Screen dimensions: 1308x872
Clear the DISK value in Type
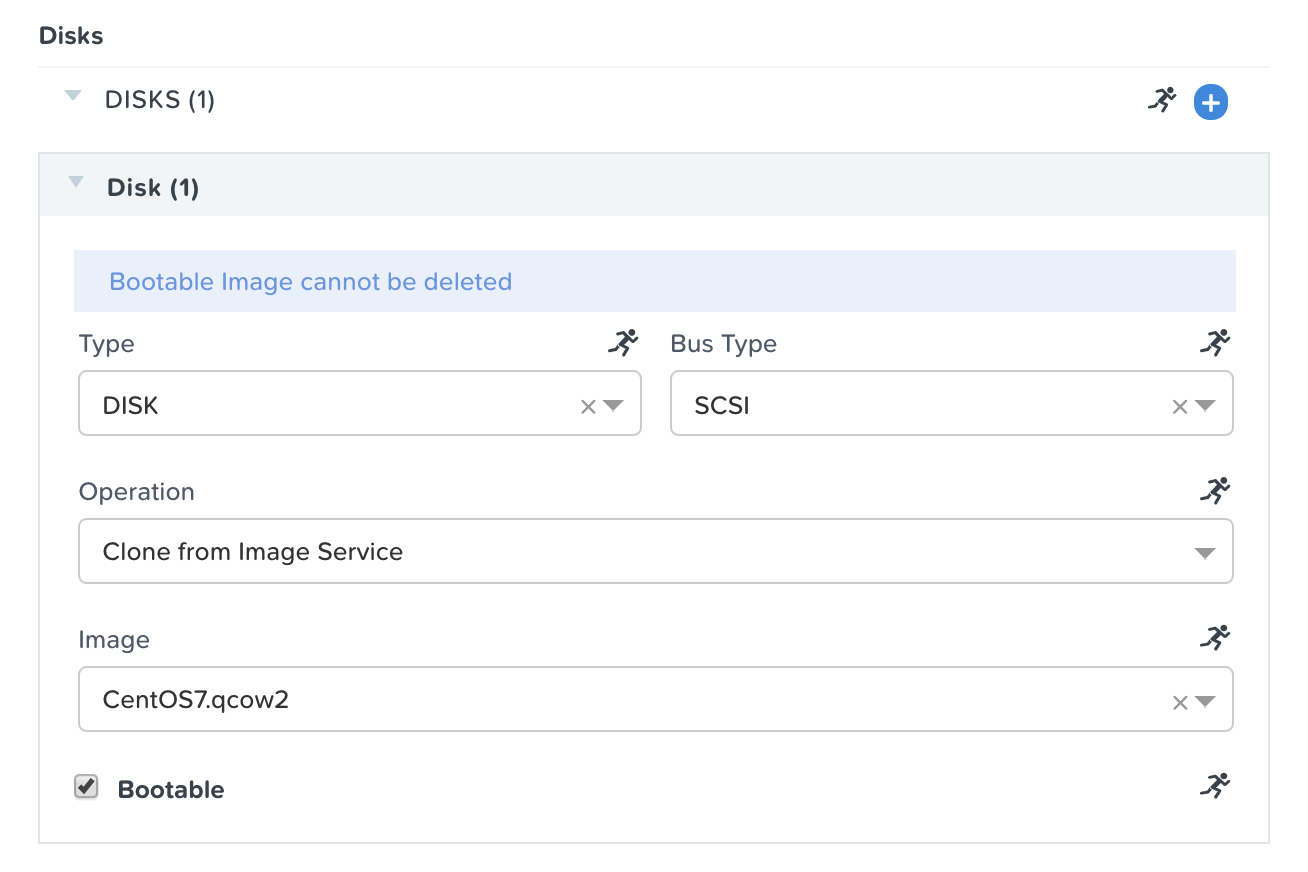click(588, 406)
